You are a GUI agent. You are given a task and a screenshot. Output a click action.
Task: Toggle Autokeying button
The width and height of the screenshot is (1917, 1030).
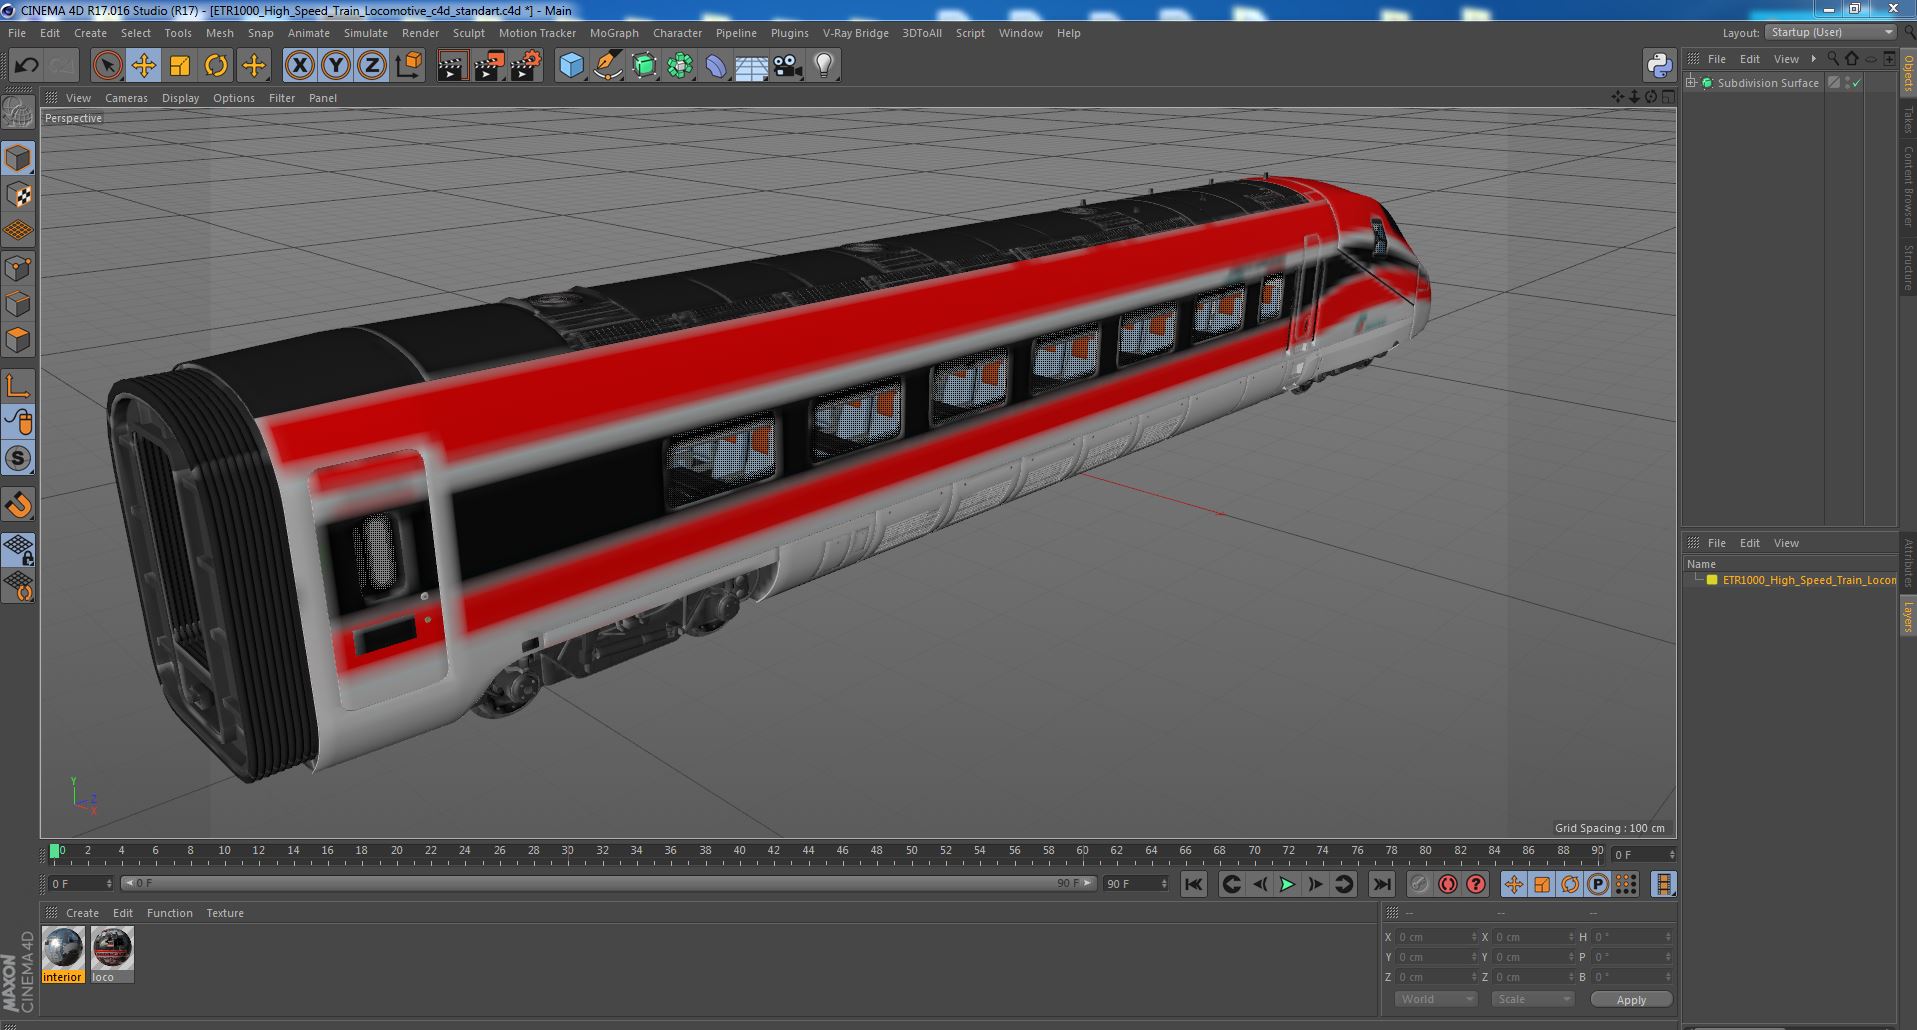click(x=1448, y=884)
